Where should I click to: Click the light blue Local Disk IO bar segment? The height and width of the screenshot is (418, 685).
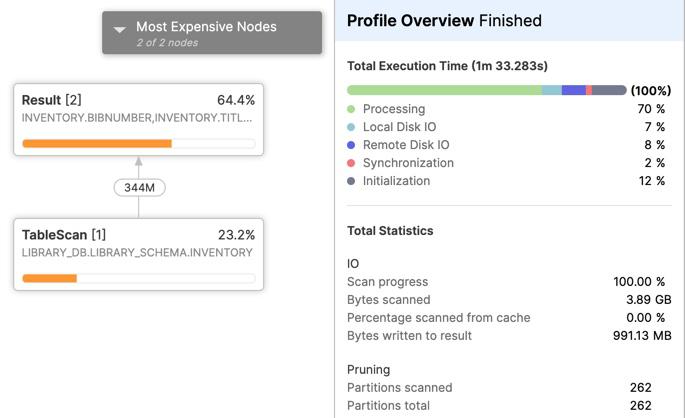(551, 90)
